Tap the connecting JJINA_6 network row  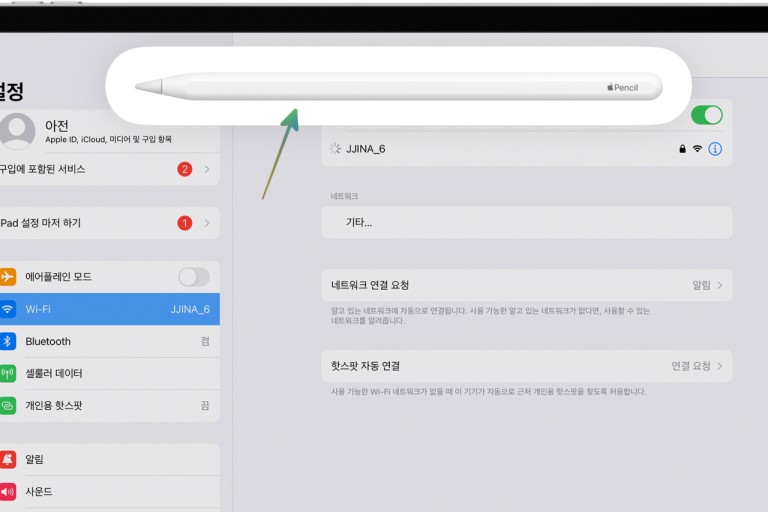[x=527, y=149]
